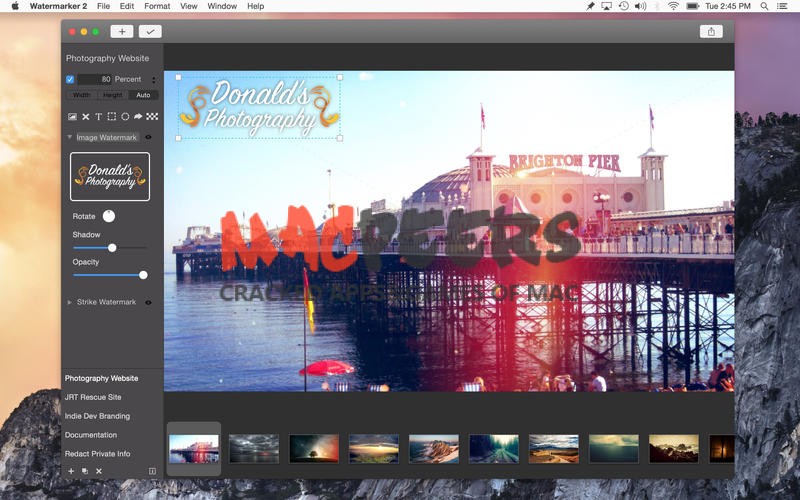This screenshot has height=500, width=800.
Task: Hide the Image Watermark layer via eye
Action: 148,137
